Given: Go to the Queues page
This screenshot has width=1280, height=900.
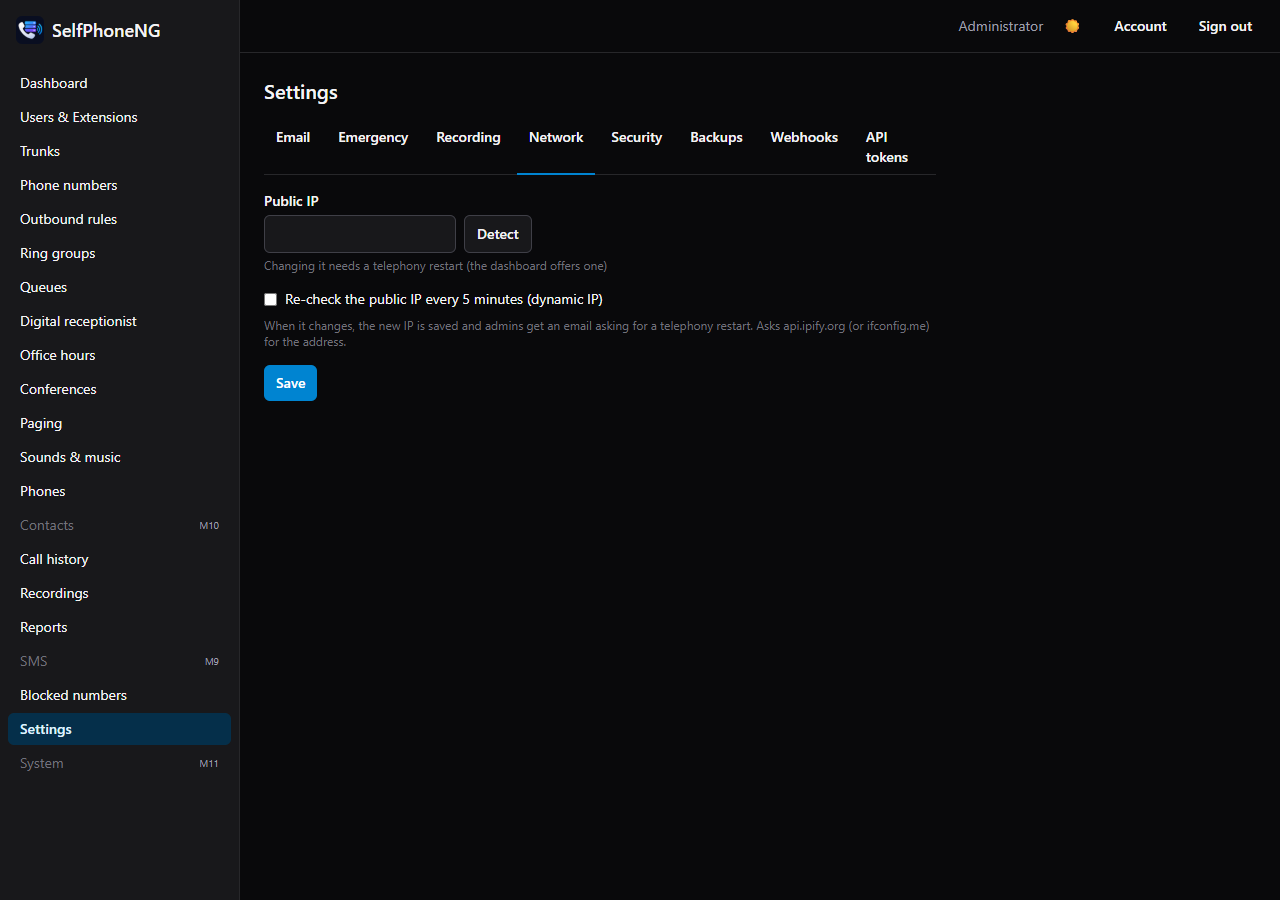Looking at the screenshot, I should (x=119, y=287).
